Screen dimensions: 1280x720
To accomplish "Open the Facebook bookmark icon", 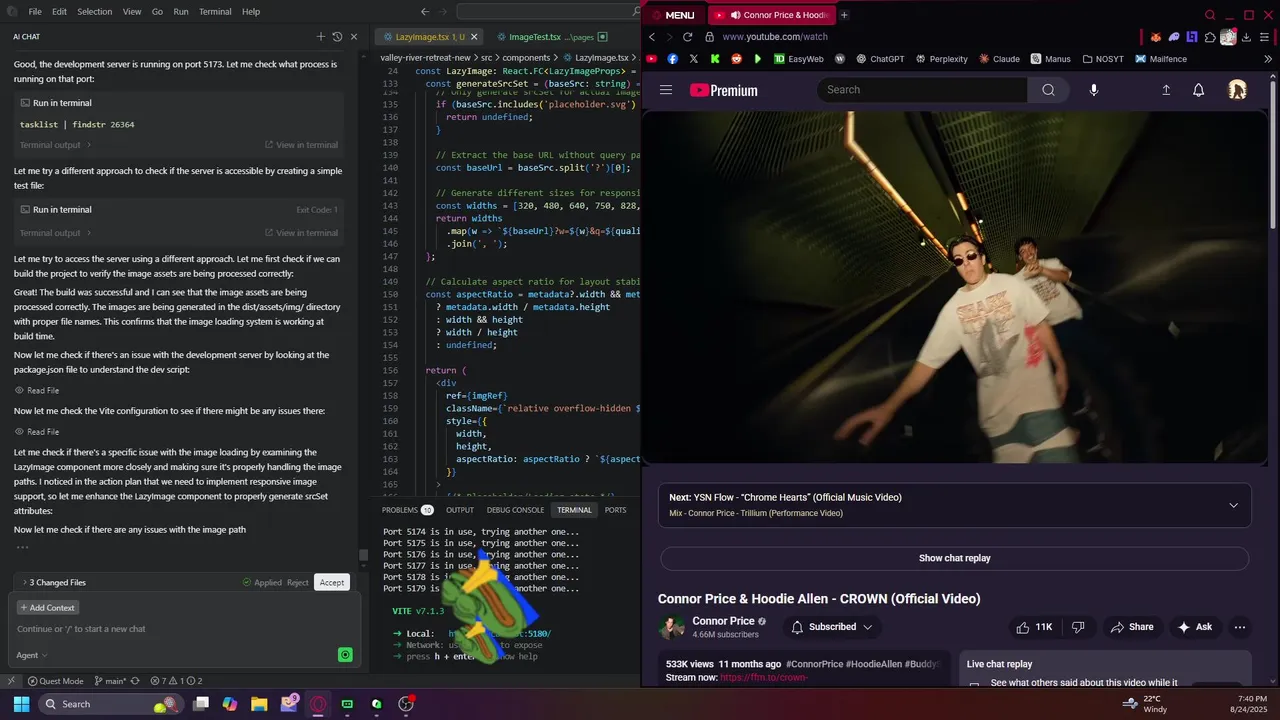I will pyautogui.click(x=672, y=59).
